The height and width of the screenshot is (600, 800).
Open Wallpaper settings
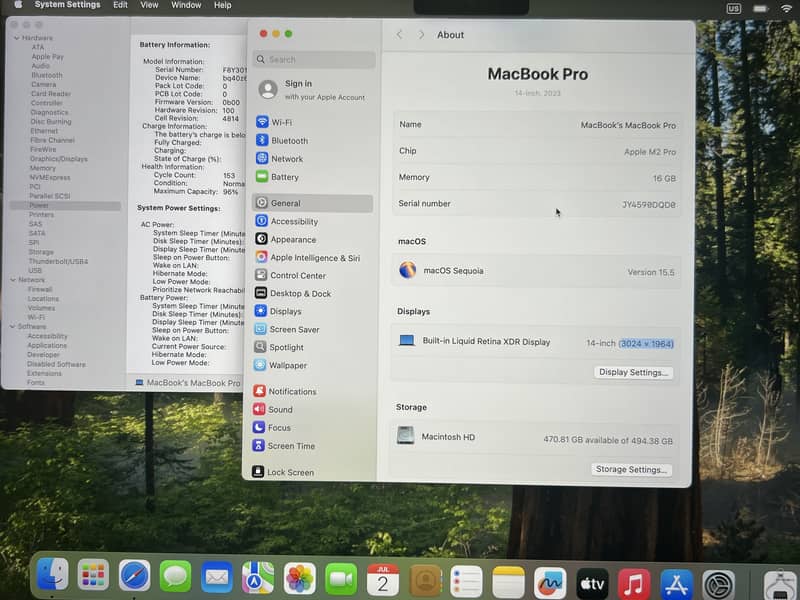pos(281,365)
